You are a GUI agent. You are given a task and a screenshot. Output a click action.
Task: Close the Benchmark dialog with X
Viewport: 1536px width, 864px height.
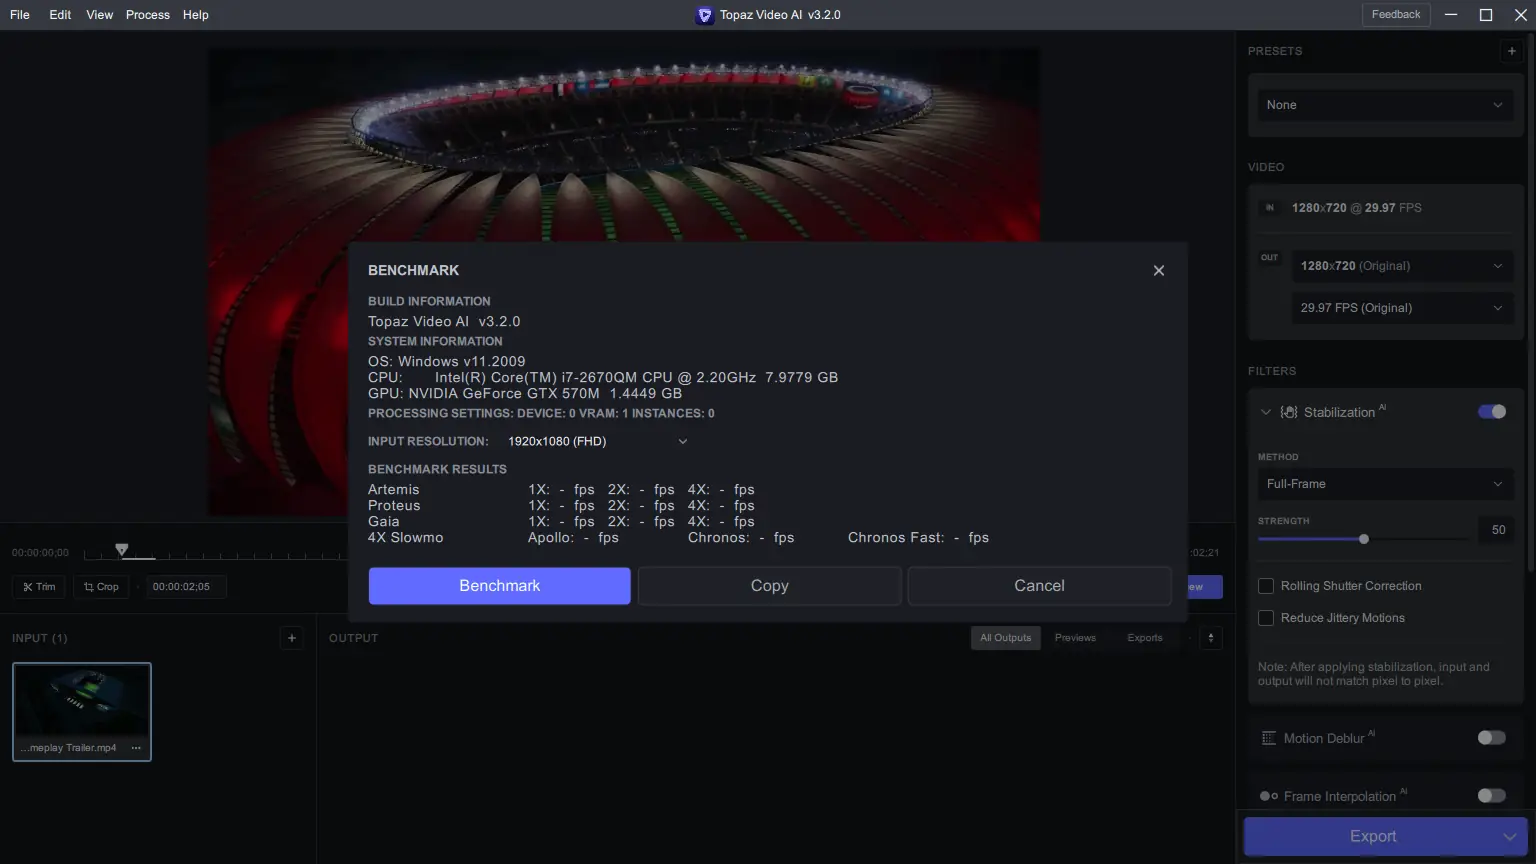tap(1159, 271)
